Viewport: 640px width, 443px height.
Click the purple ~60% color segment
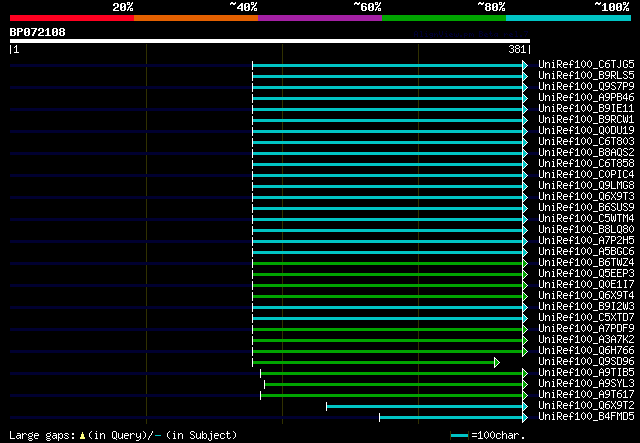(x=320, y=18)
